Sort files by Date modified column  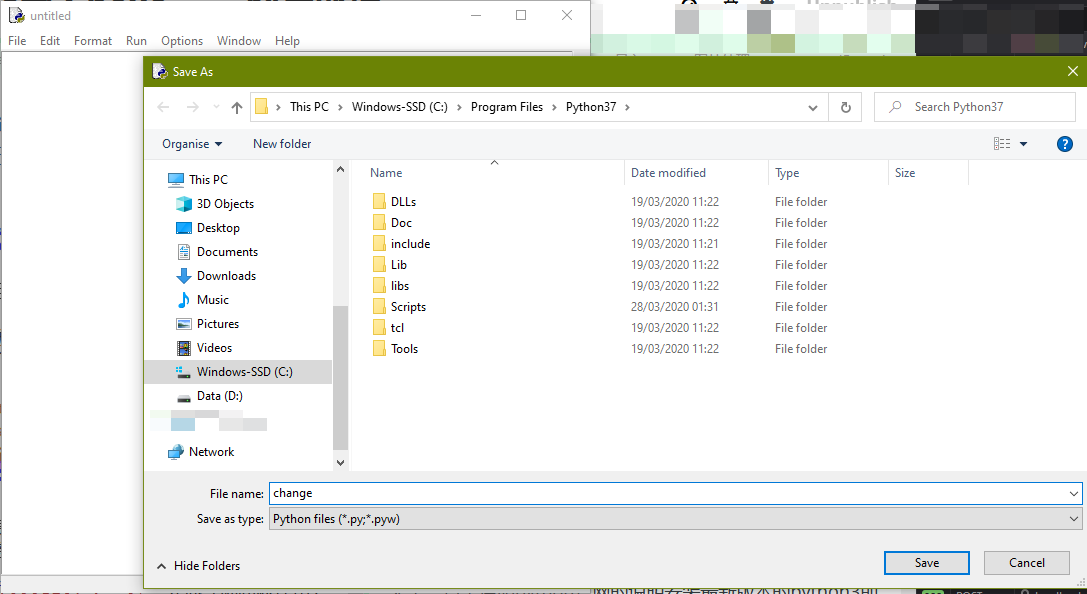(x=668, y=173)
